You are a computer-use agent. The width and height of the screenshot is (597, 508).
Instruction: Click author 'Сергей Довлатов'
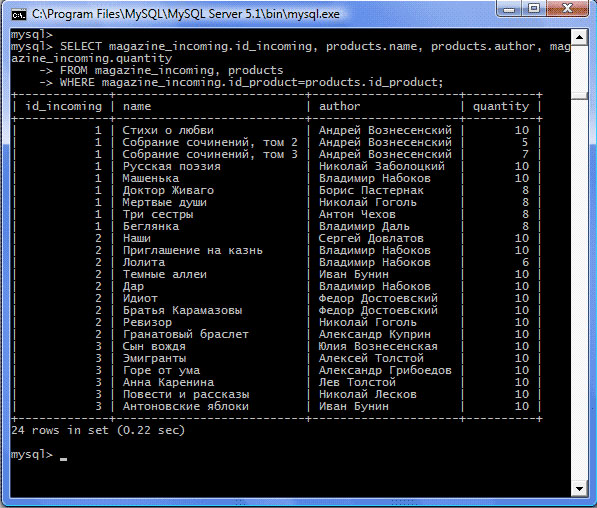pyautogui.click(x=371, y=238)
